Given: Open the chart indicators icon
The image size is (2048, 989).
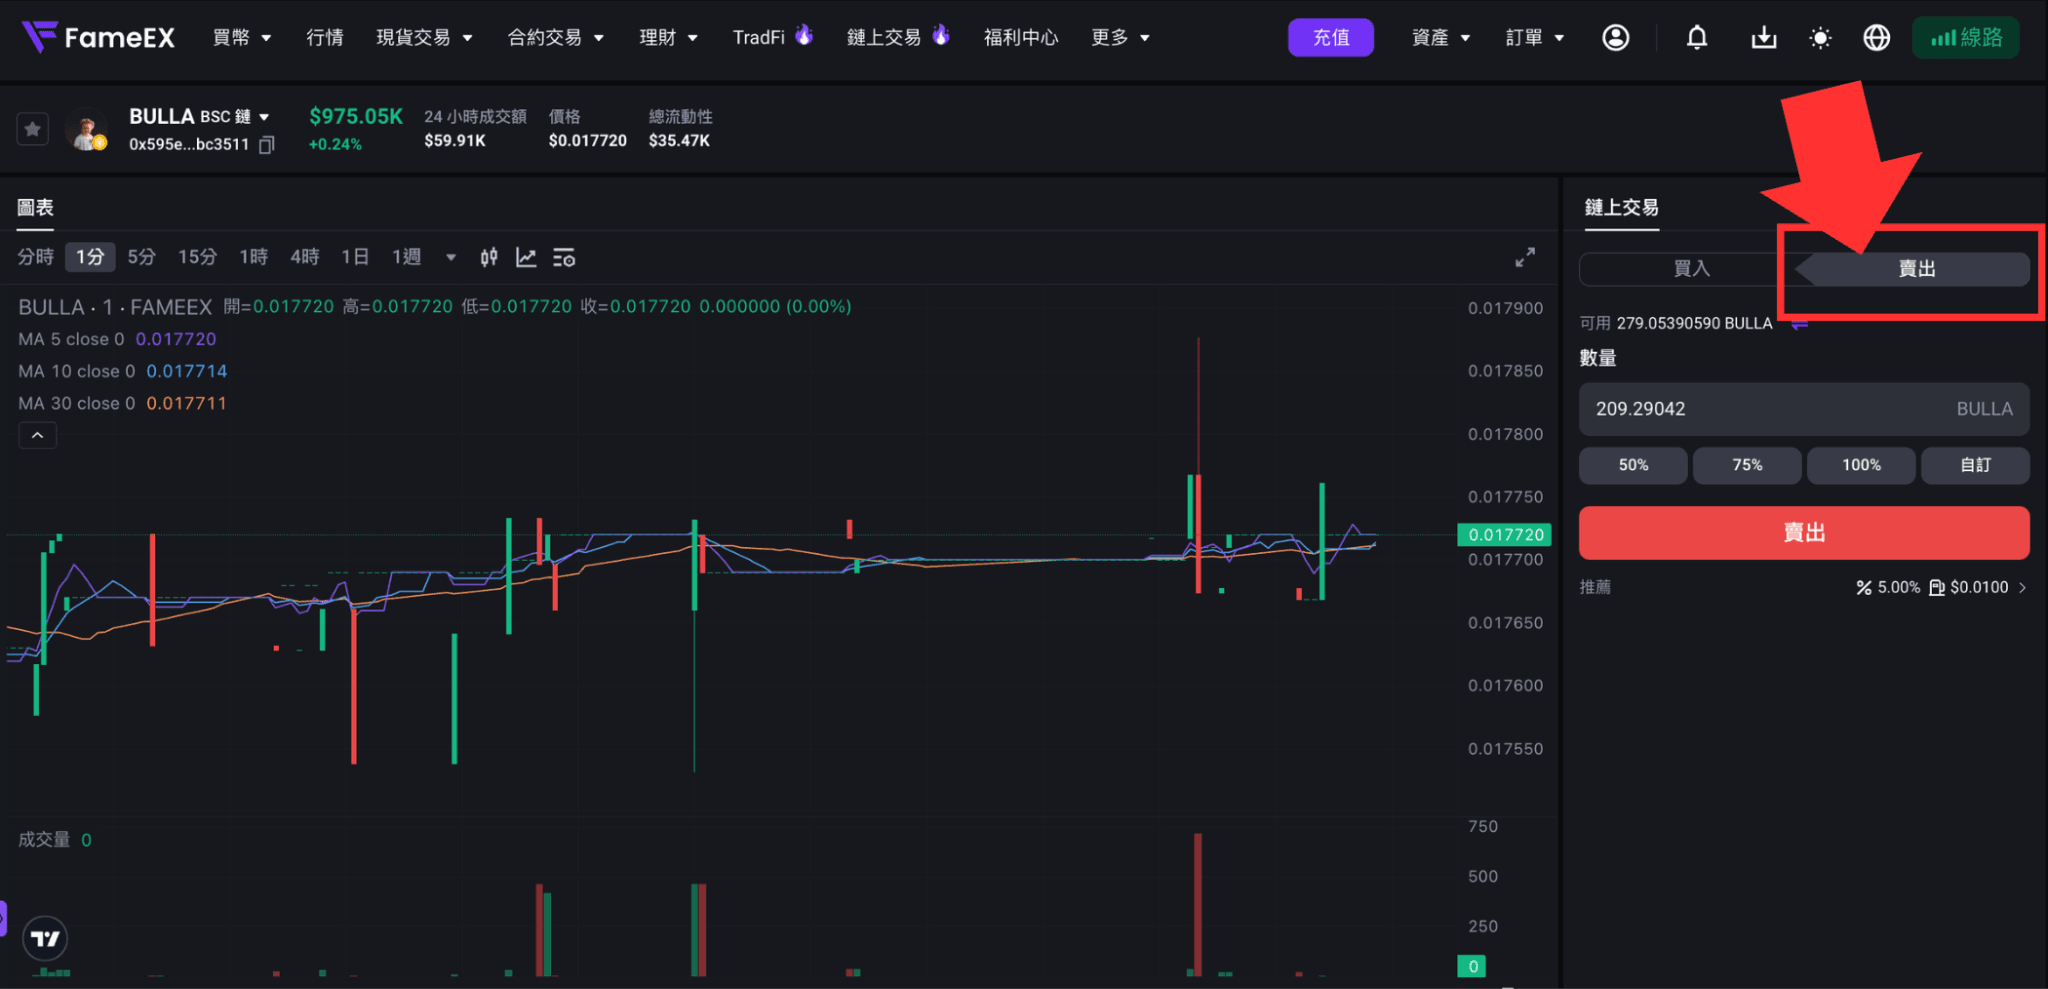Looking at the screenshot, I should [x=526, y=258].
